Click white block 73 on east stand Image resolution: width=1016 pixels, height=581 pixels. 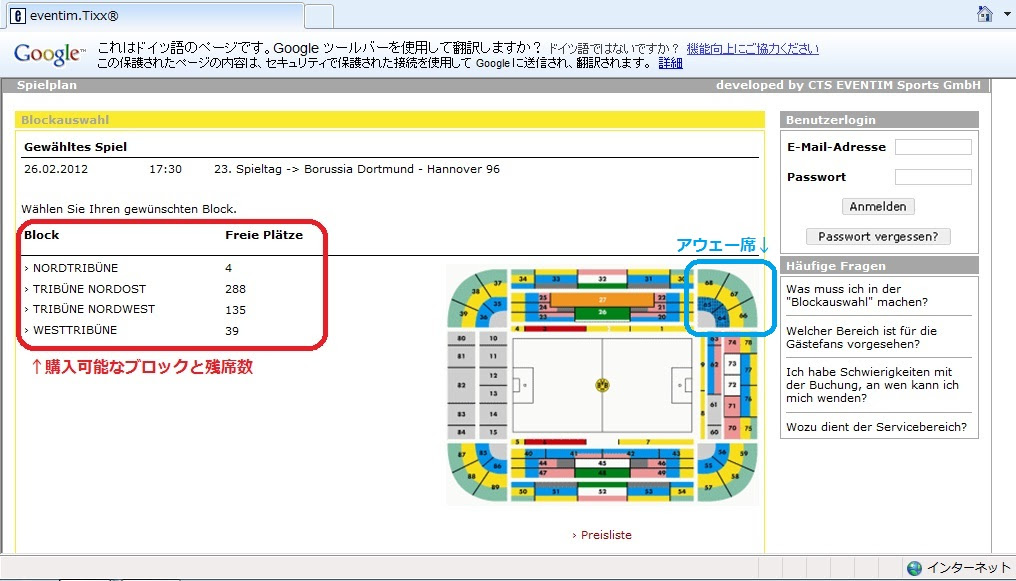coord(732,363)
